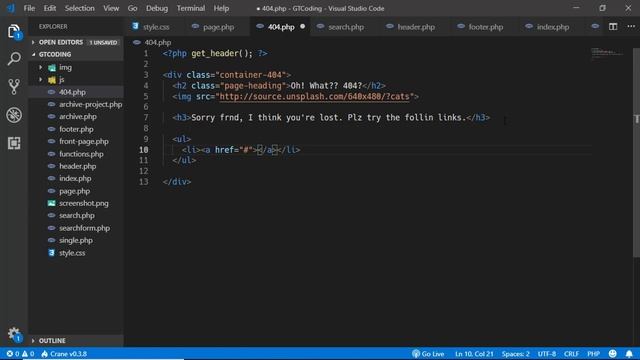Click the VS Code logo icon

tap(11, 8)
